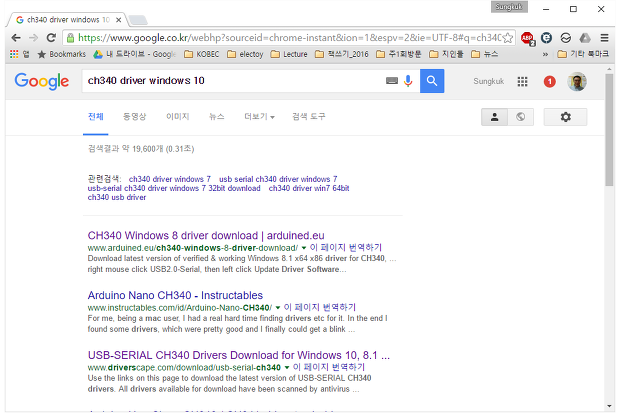Bookmark this page with the star icon

pos(508,38)
